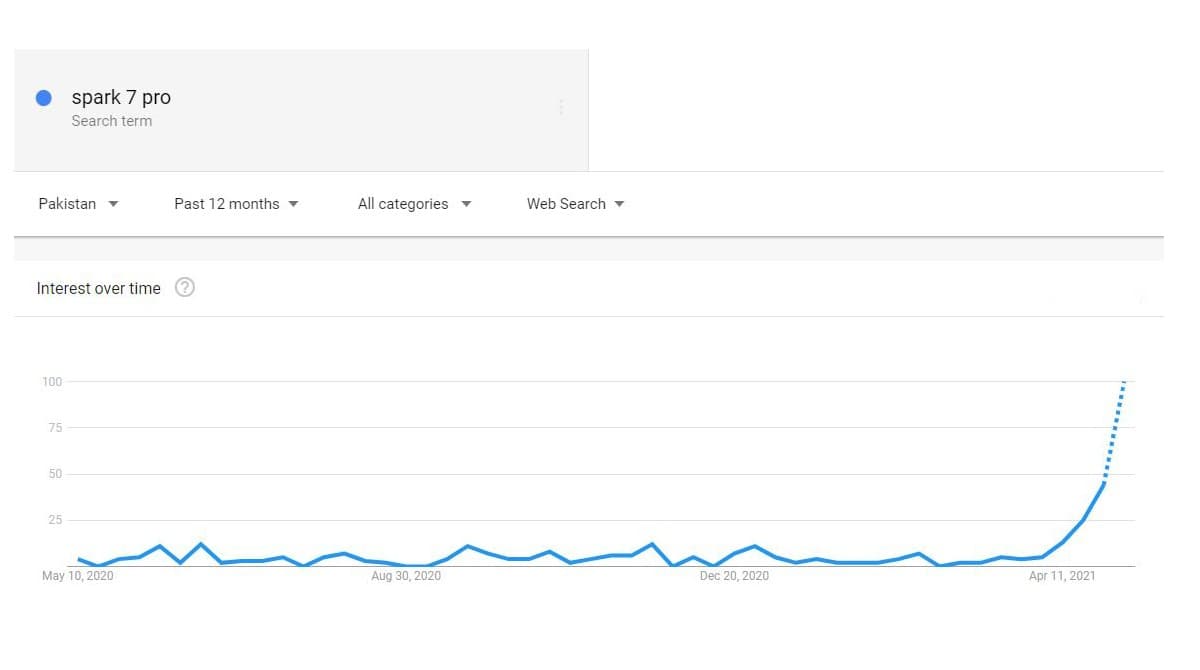Click the arrow next to Pakistan

[113, 204]
